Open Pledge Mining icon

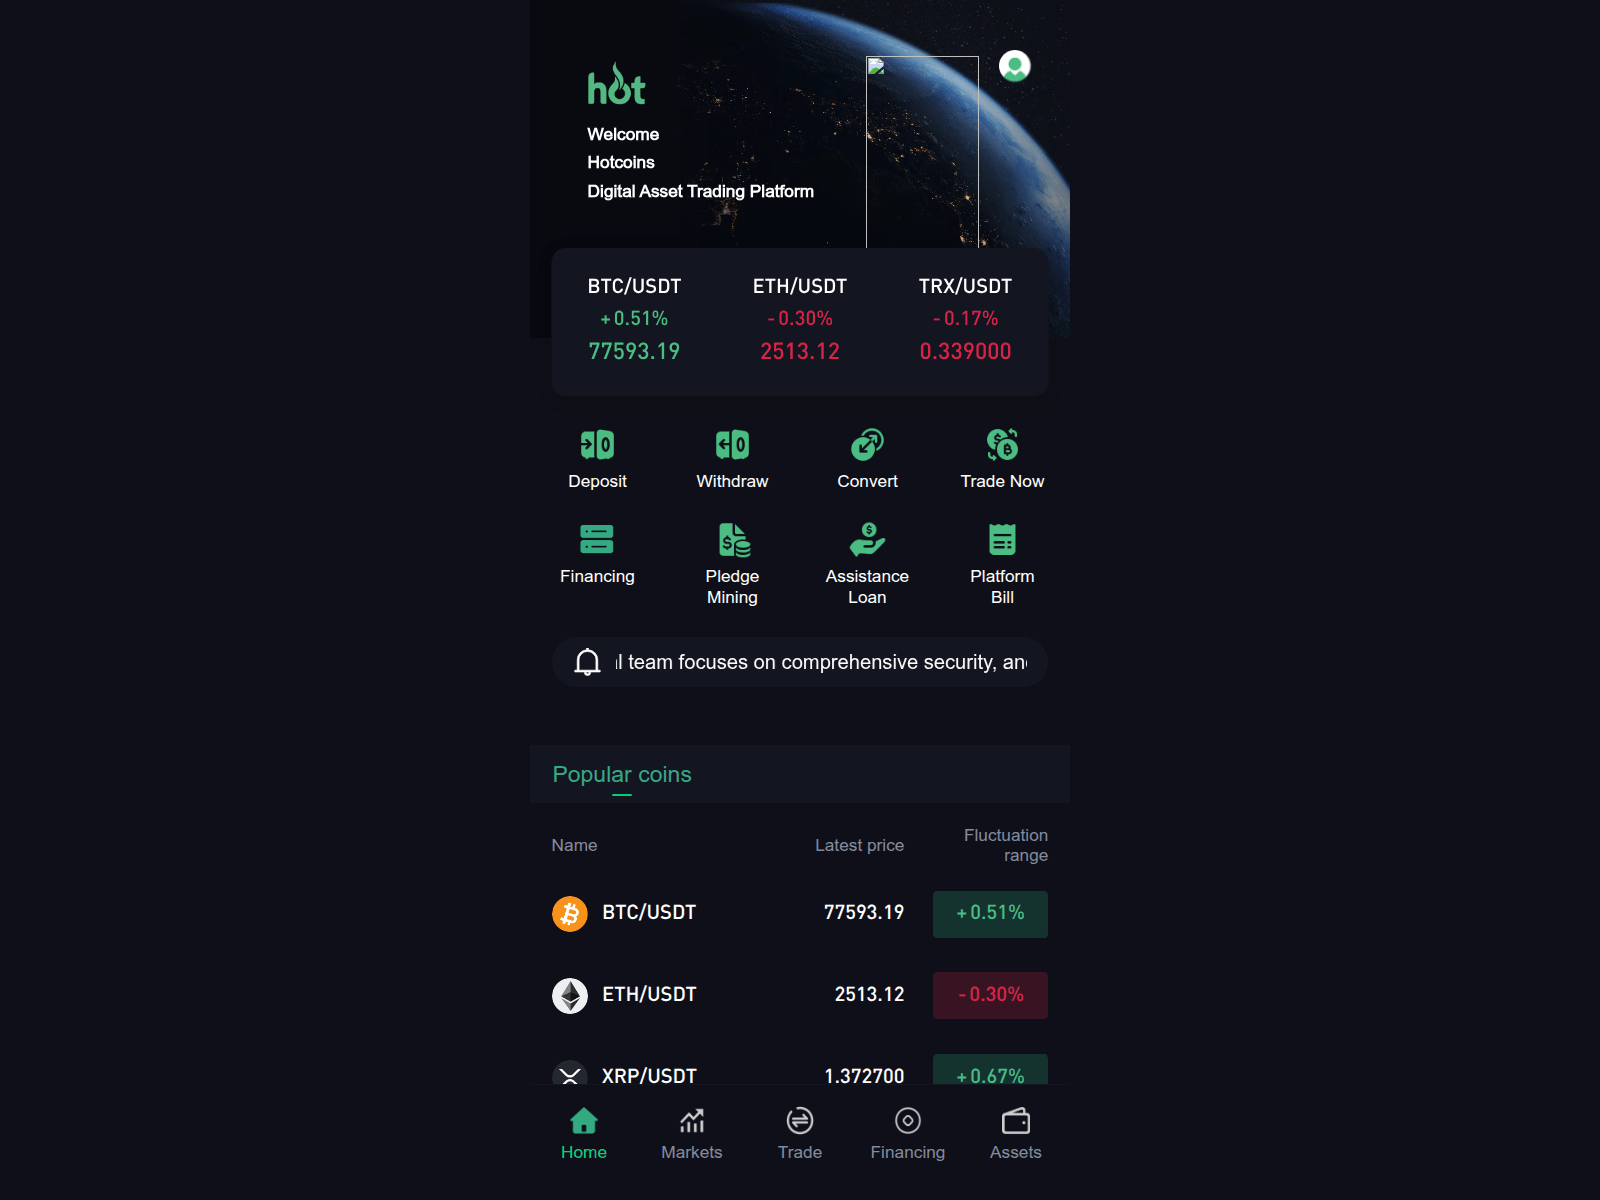(734, 540)
